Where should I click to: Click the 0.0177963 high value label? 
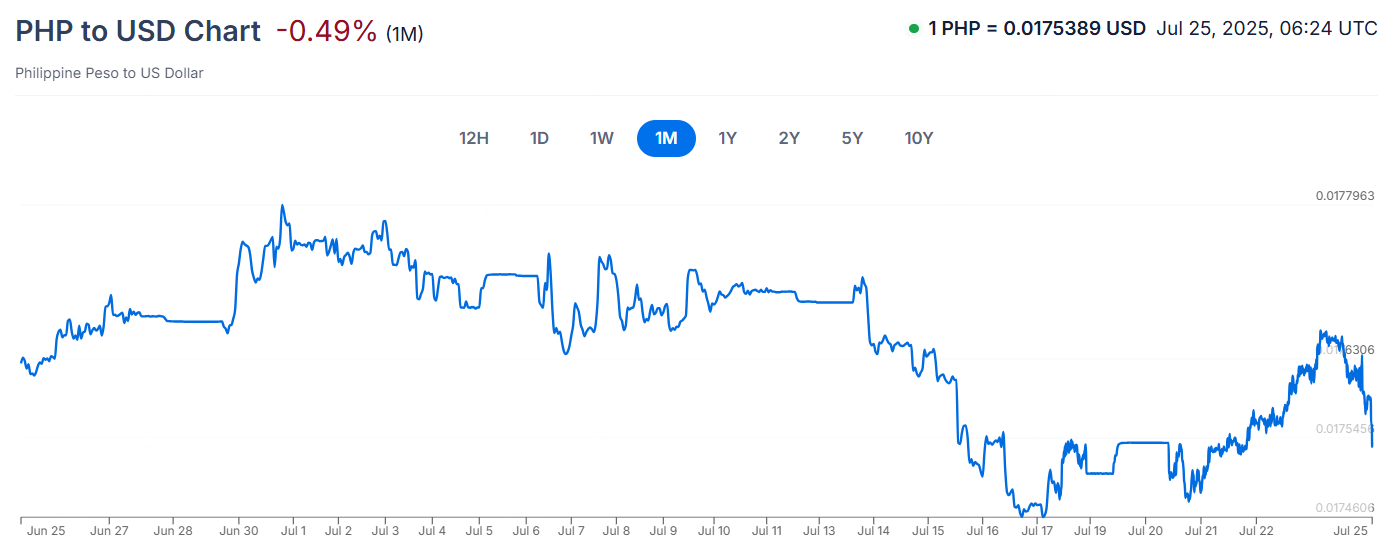[x=1345, y=196]
